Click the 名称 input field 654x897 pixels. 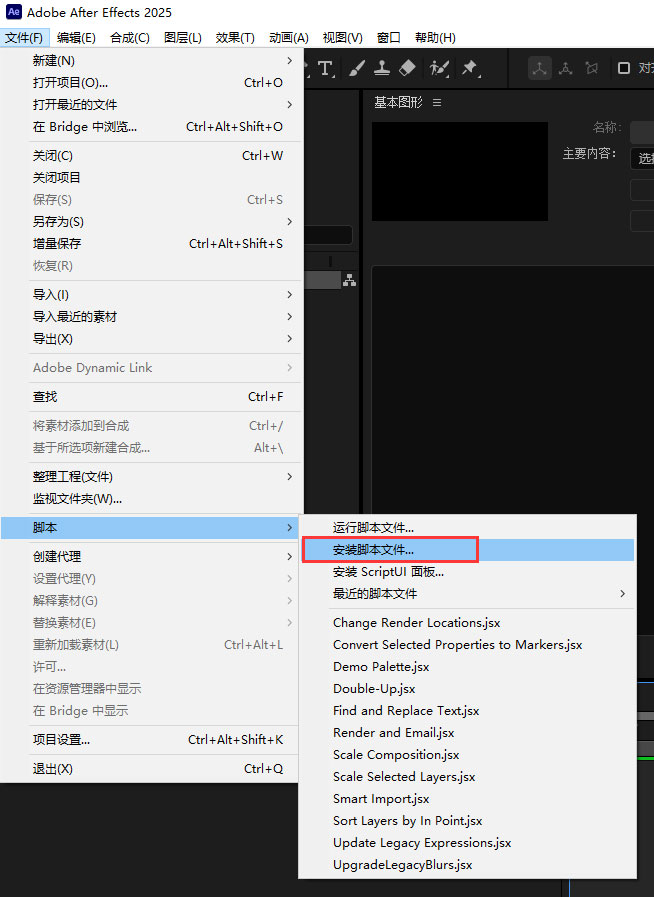click(642, 132)
